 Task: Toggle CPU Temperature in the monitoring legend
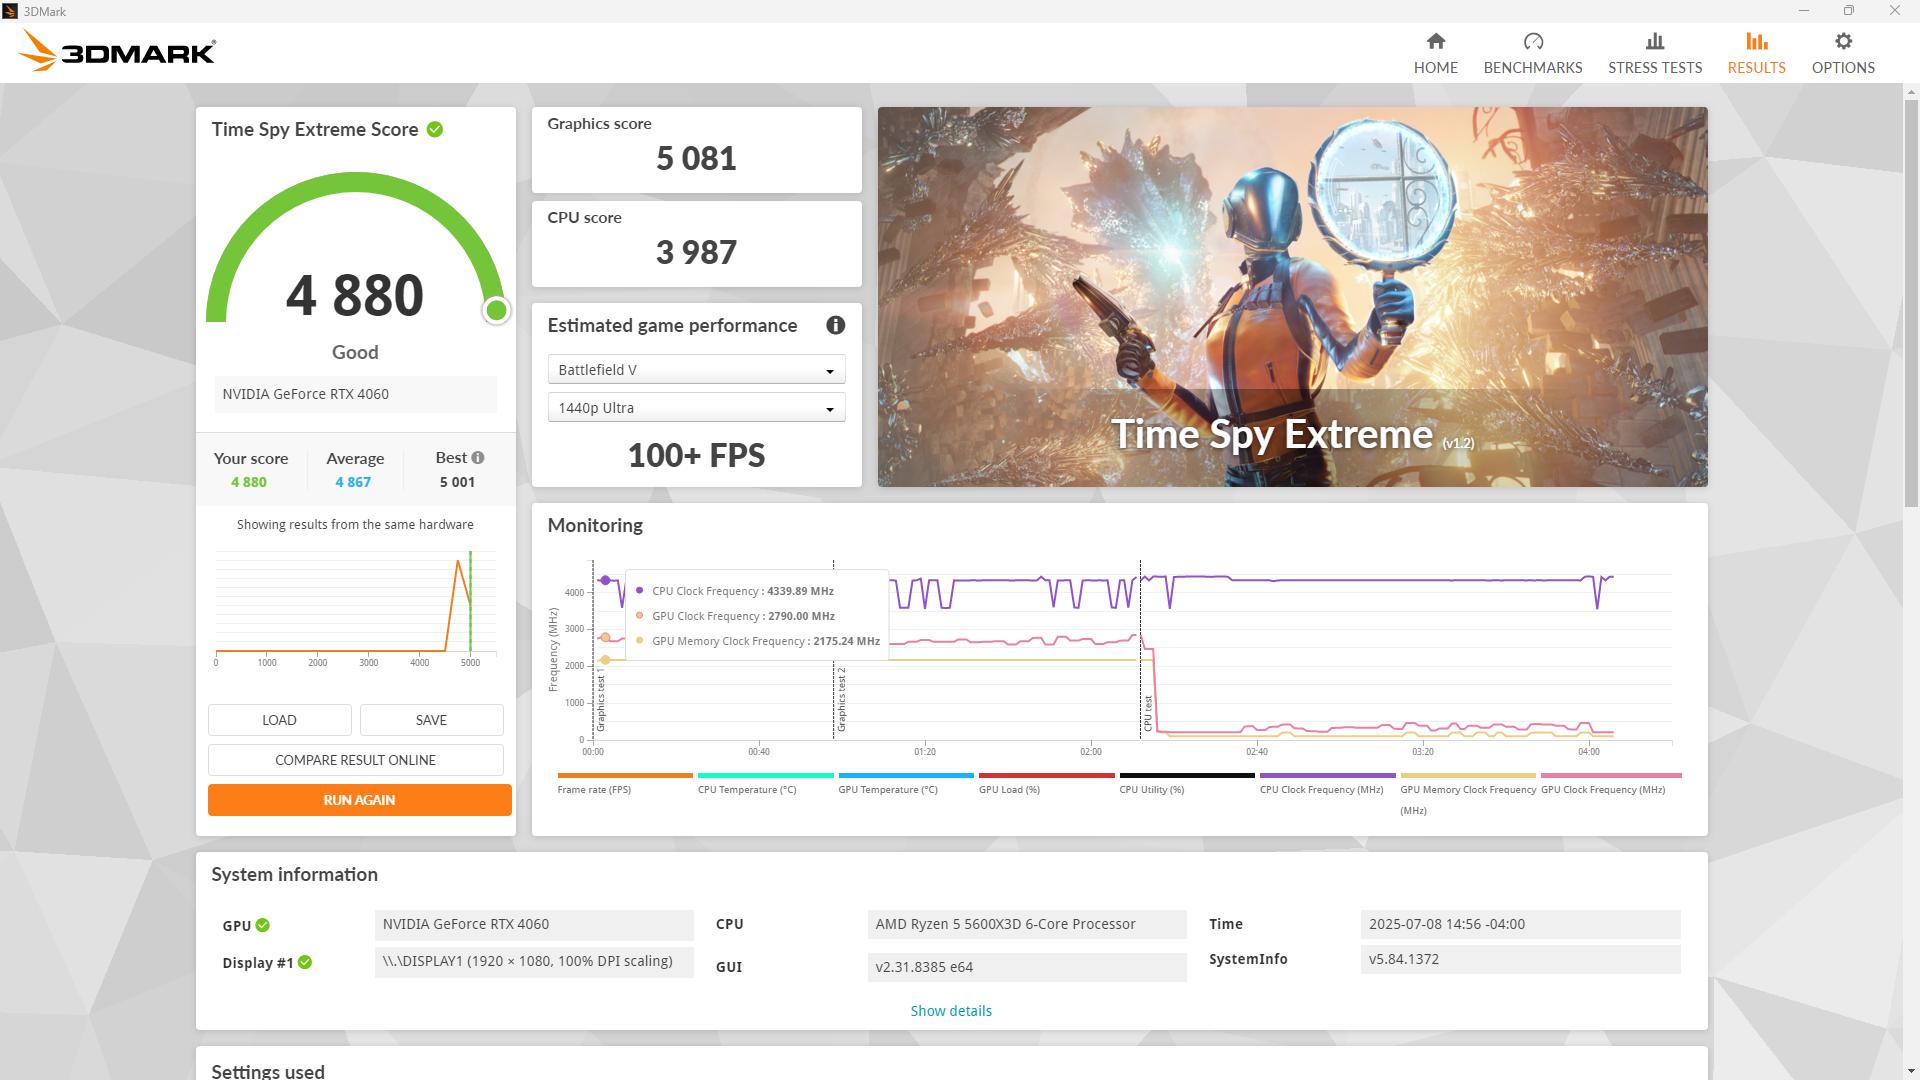coord(765,780)
